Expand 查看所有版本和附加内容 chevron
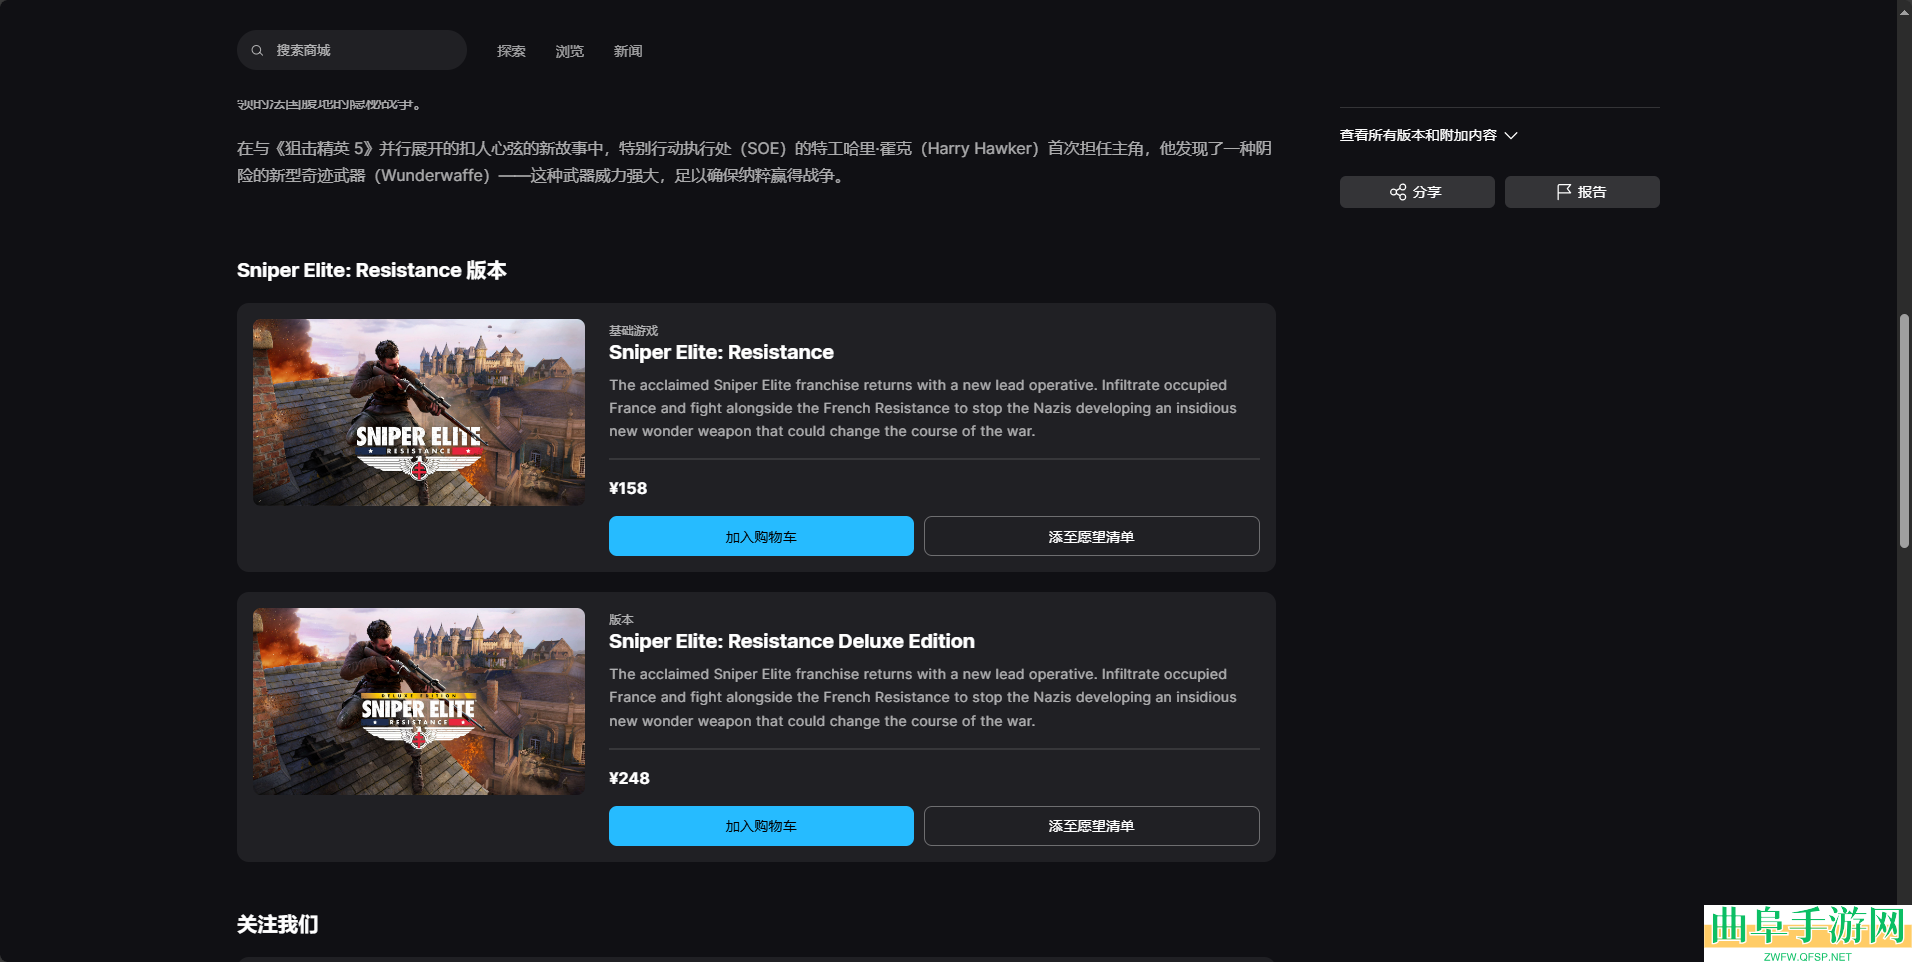 tap(1511, 136)
